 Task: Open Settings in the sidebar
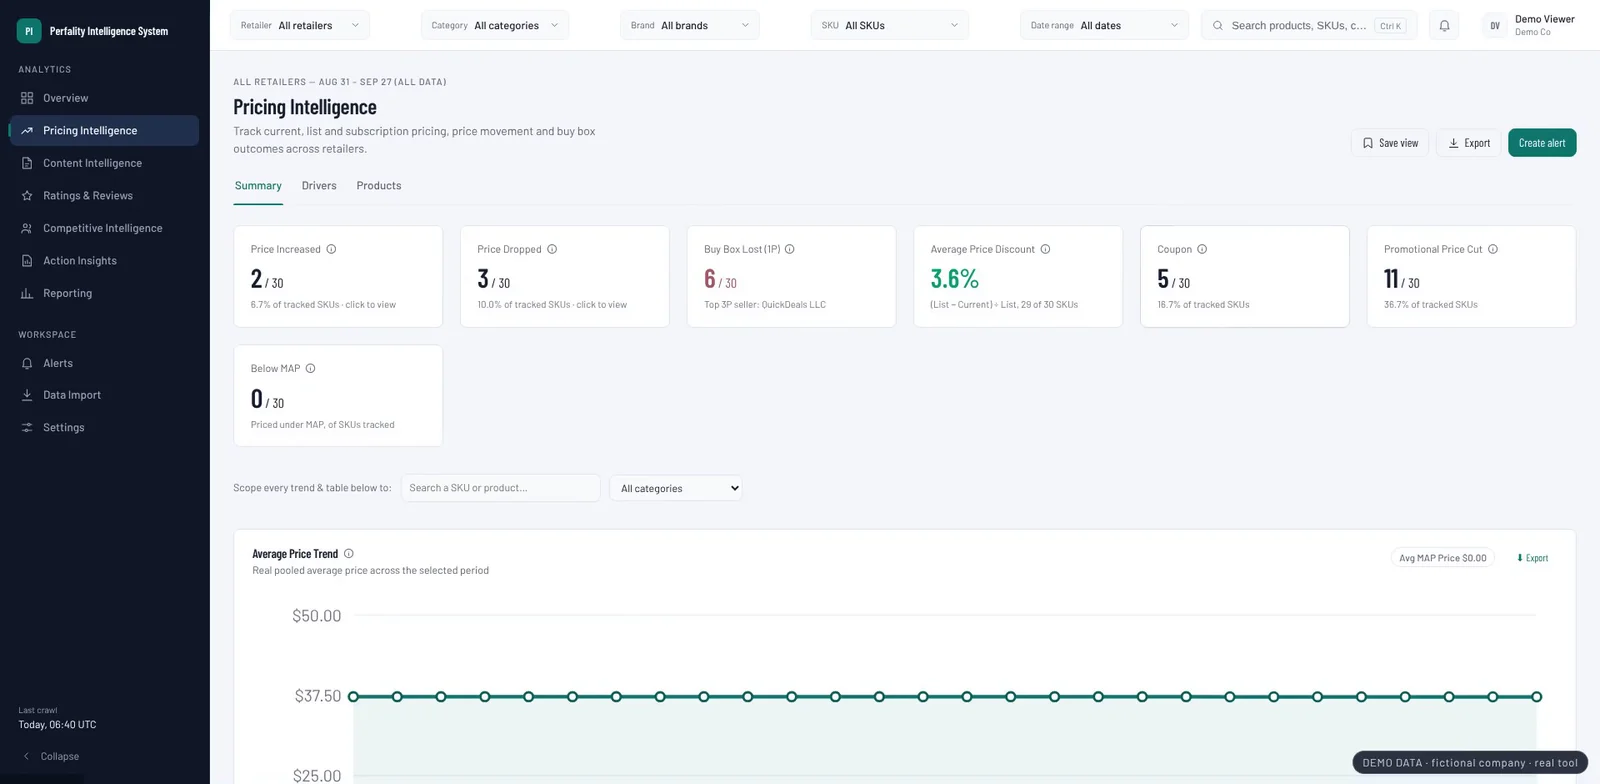click(x=104, y=427)
